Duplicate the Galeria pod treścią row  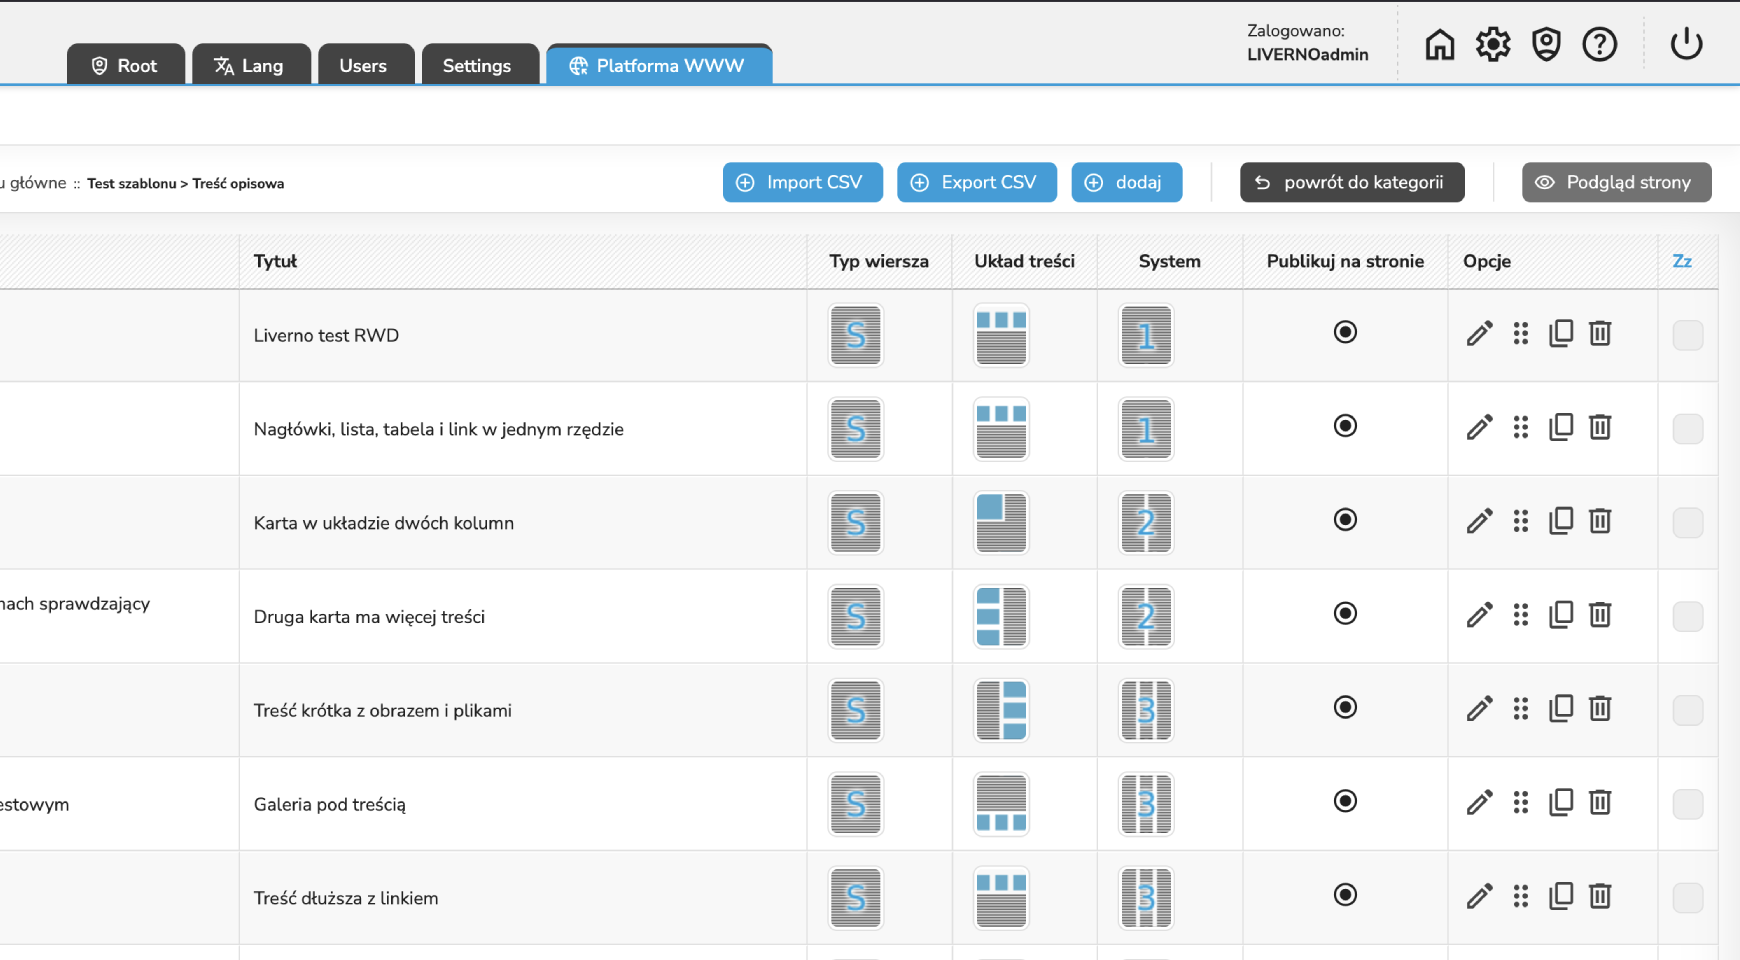tap(1561, 802)
